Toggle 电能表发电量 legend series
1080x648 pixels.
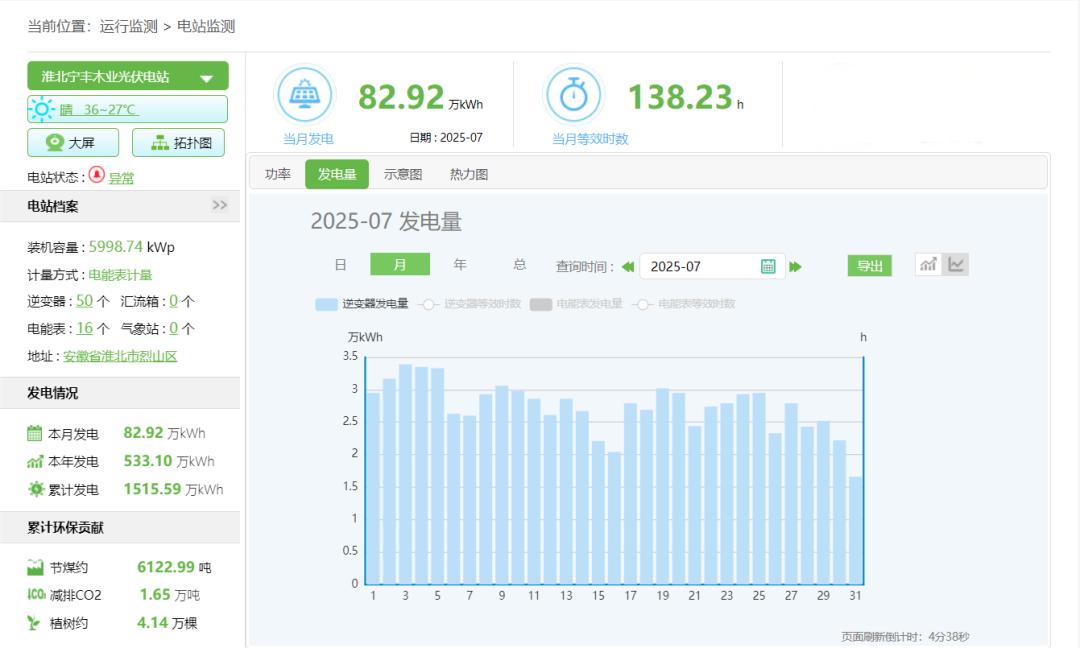[x=576, y=304]
